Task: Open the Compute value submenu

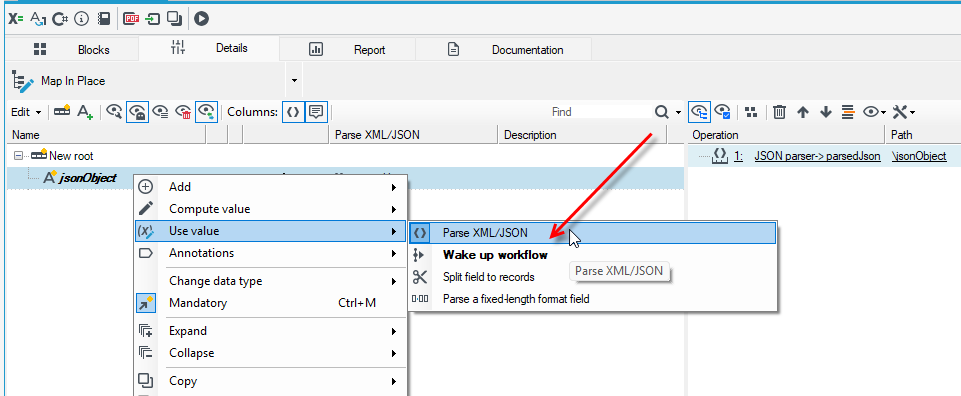Action: (270, 209)
